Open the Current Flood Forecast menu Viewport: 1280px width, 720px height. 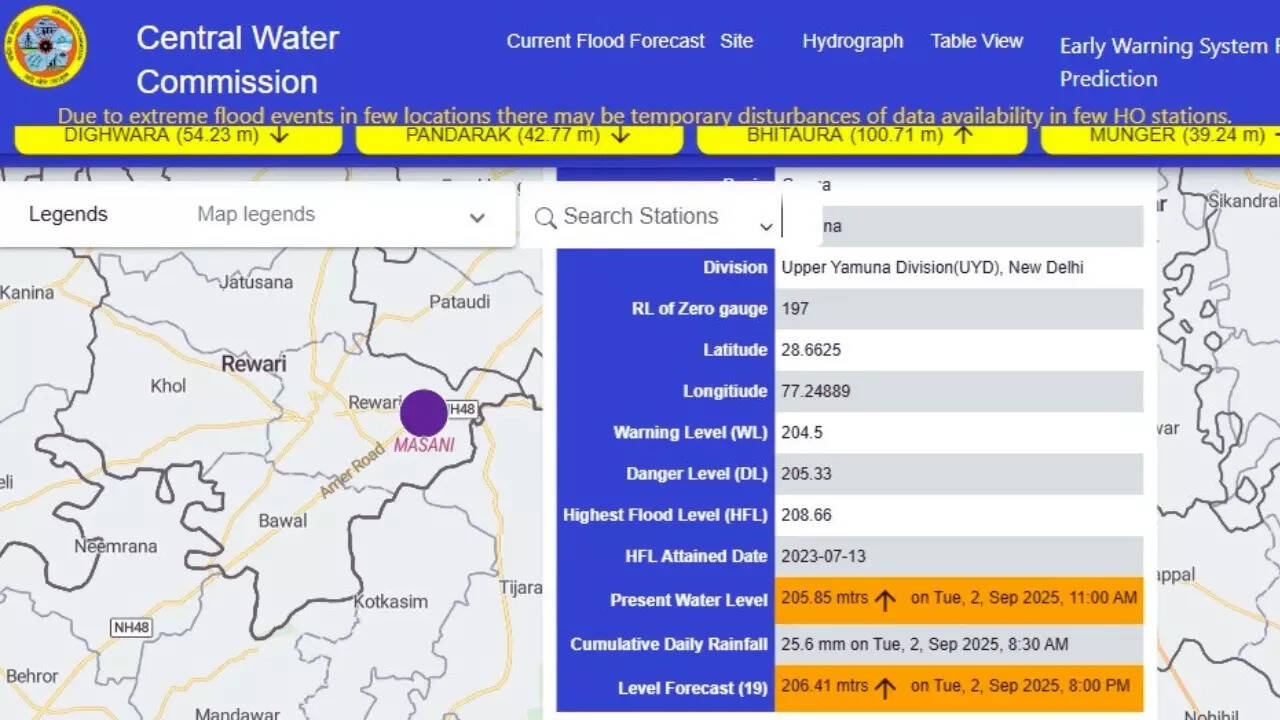tap(605, 41)
